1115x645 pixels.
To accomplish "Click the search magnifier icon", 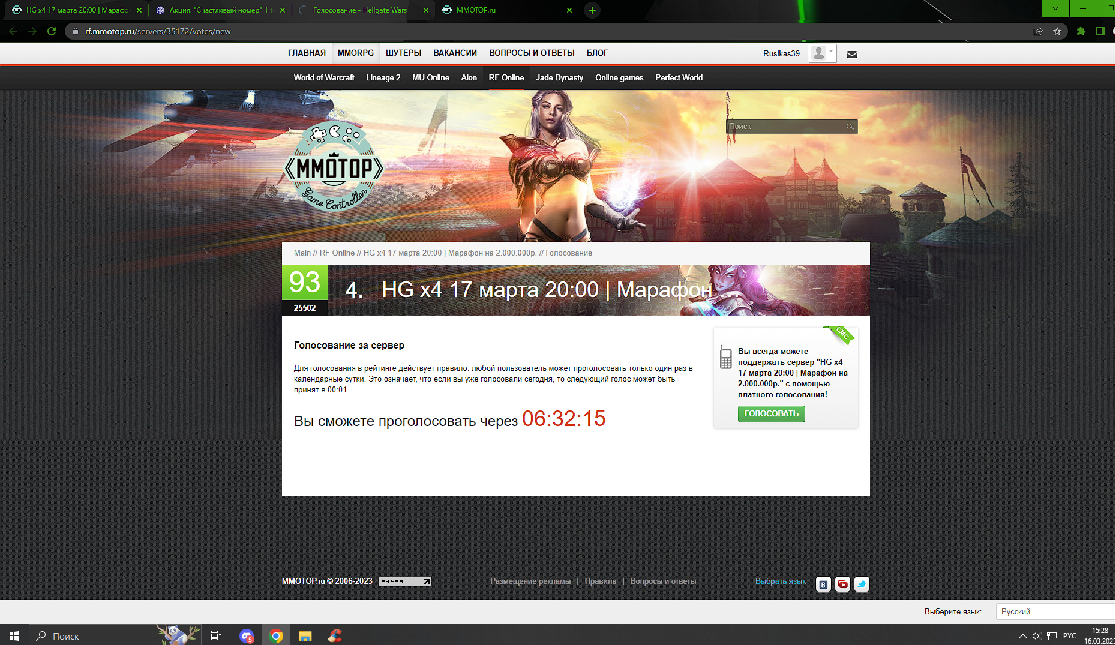I will 850,127.
